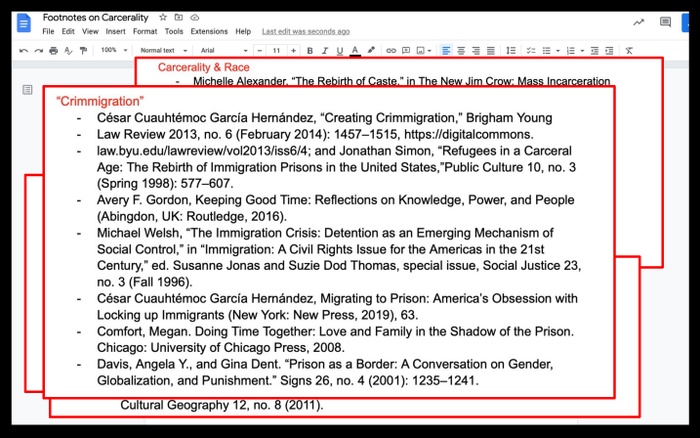Redo the last undone action
The image size is (700, 438).
tap(39, 51)
